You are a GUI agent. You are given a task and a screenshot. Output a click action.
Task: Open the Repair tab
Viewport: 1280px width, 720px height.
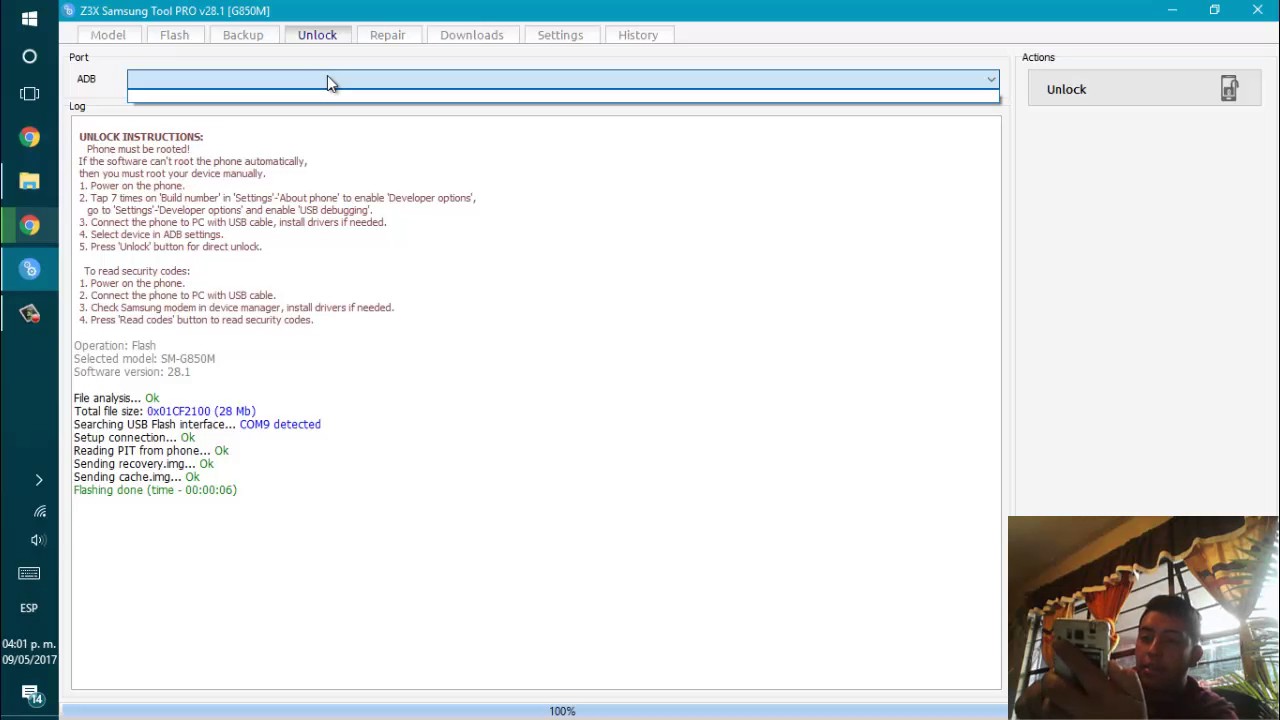pos(387,35)
